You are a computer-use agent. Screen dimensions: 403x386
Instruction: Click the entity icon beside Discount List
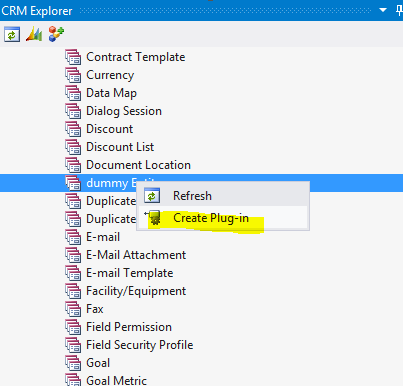(x=73, y=147)
